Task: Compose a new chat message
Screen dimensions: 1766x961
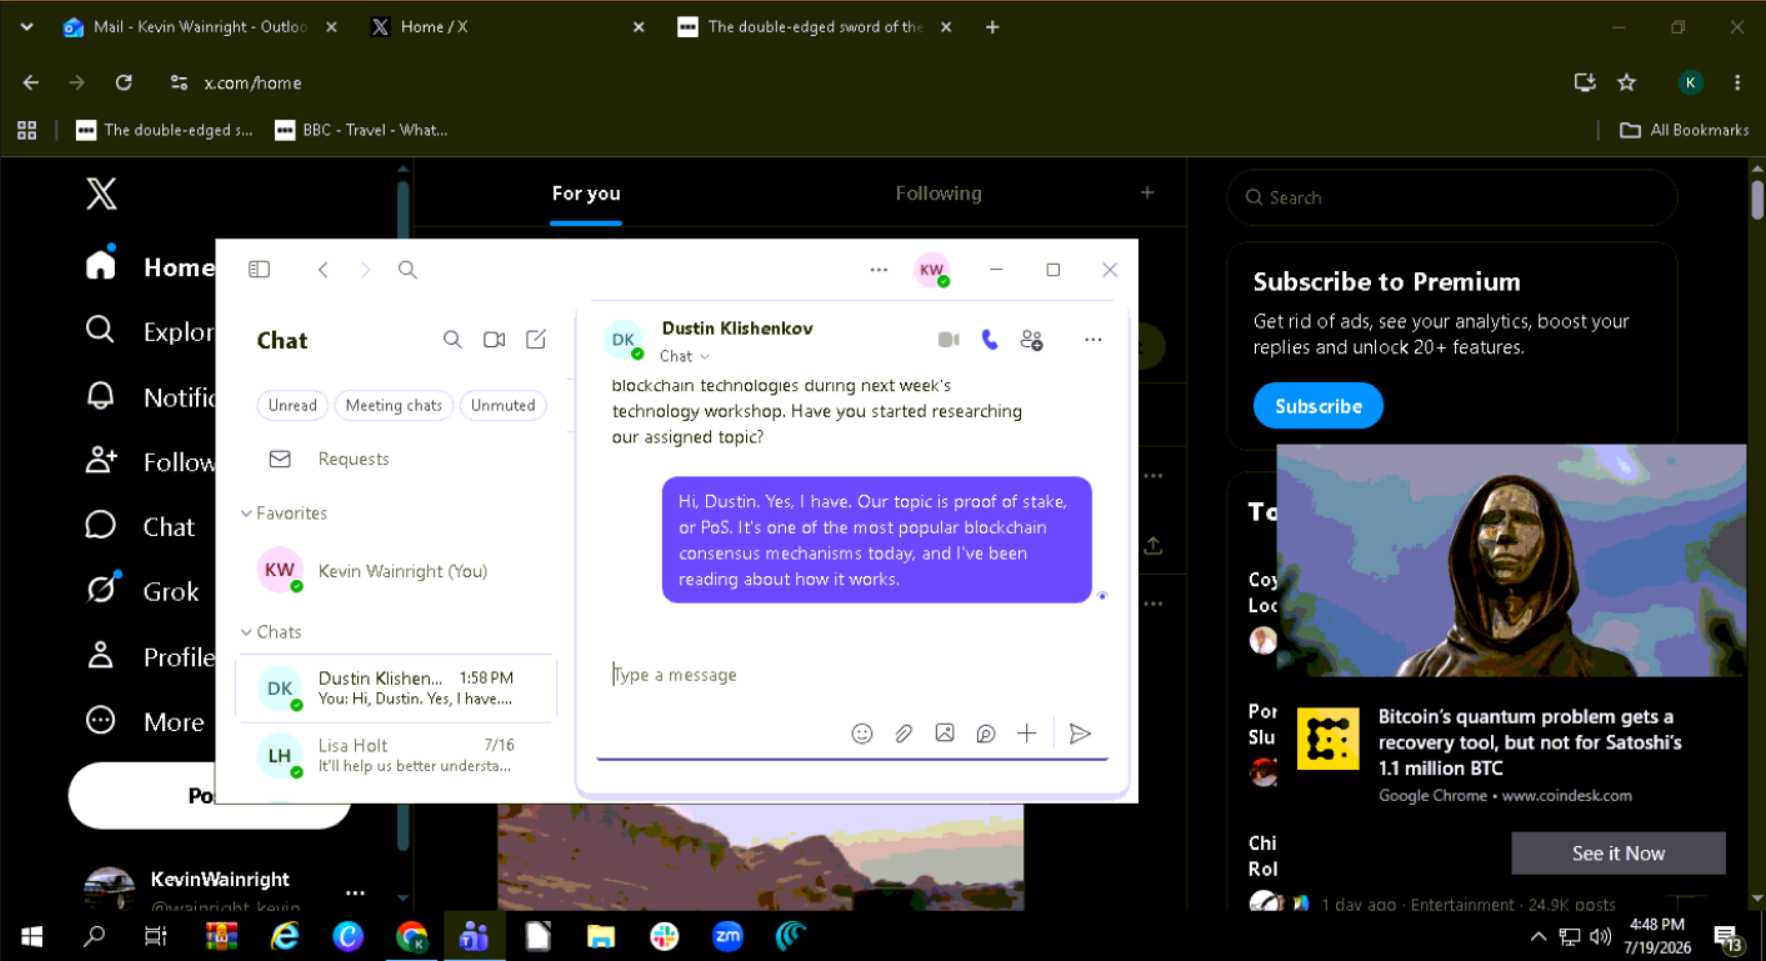Action: 536,340
